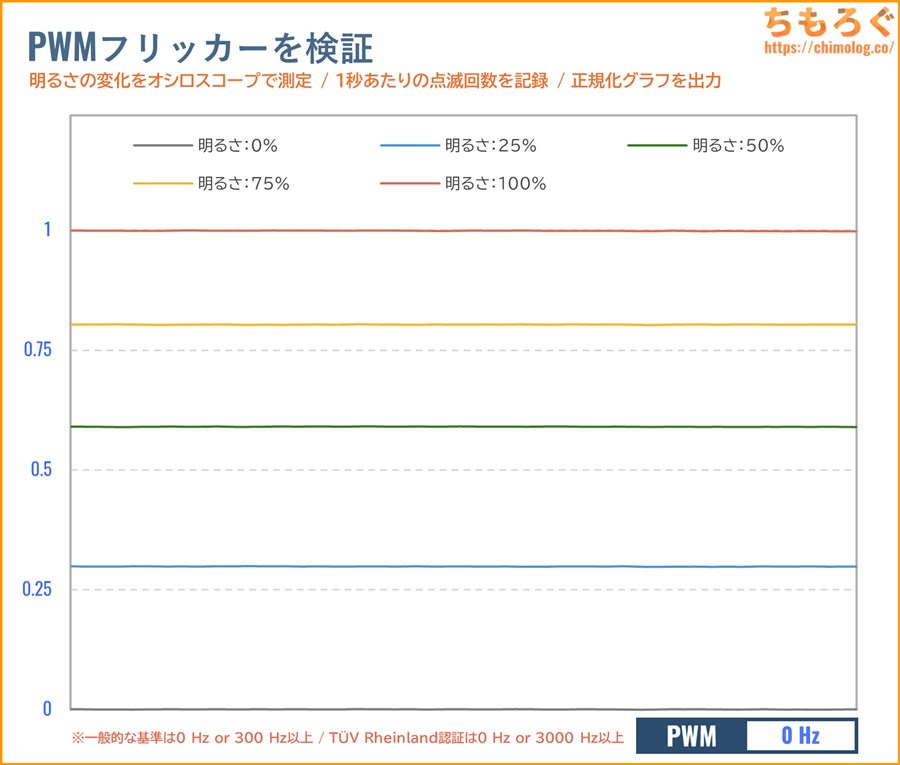Click the blue 25% legend line swatch
The height and width of the screenshot is (765, 900).
coord(410,146)
